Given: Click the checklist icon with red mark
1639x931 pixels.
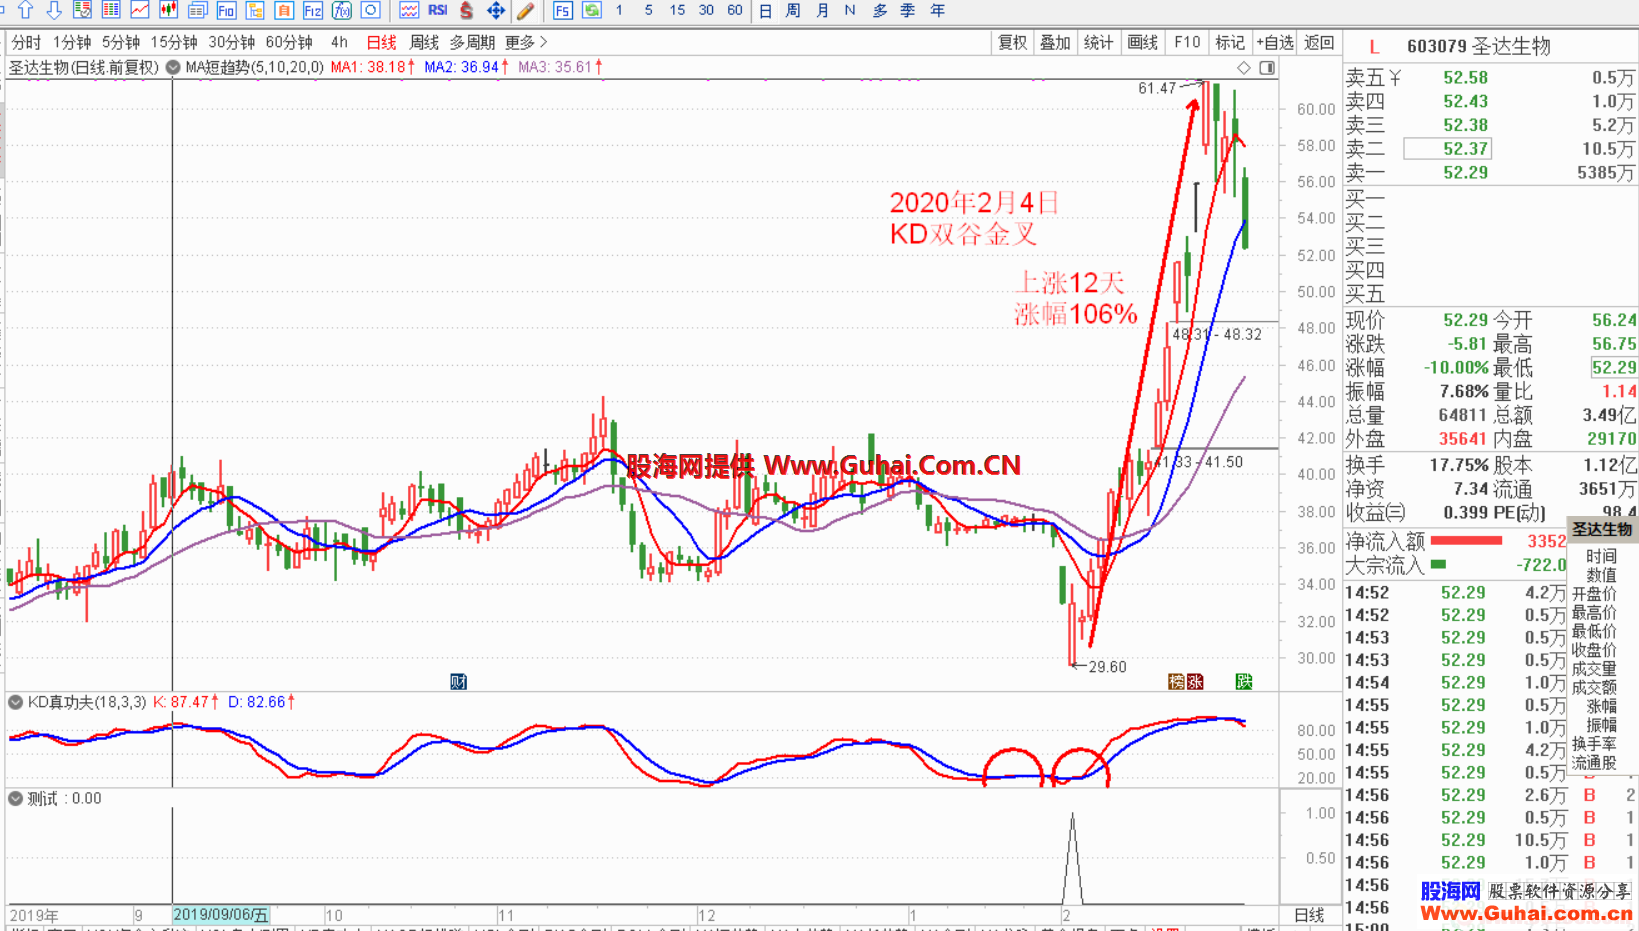Looking at the screenshot, I should point(82,10).
